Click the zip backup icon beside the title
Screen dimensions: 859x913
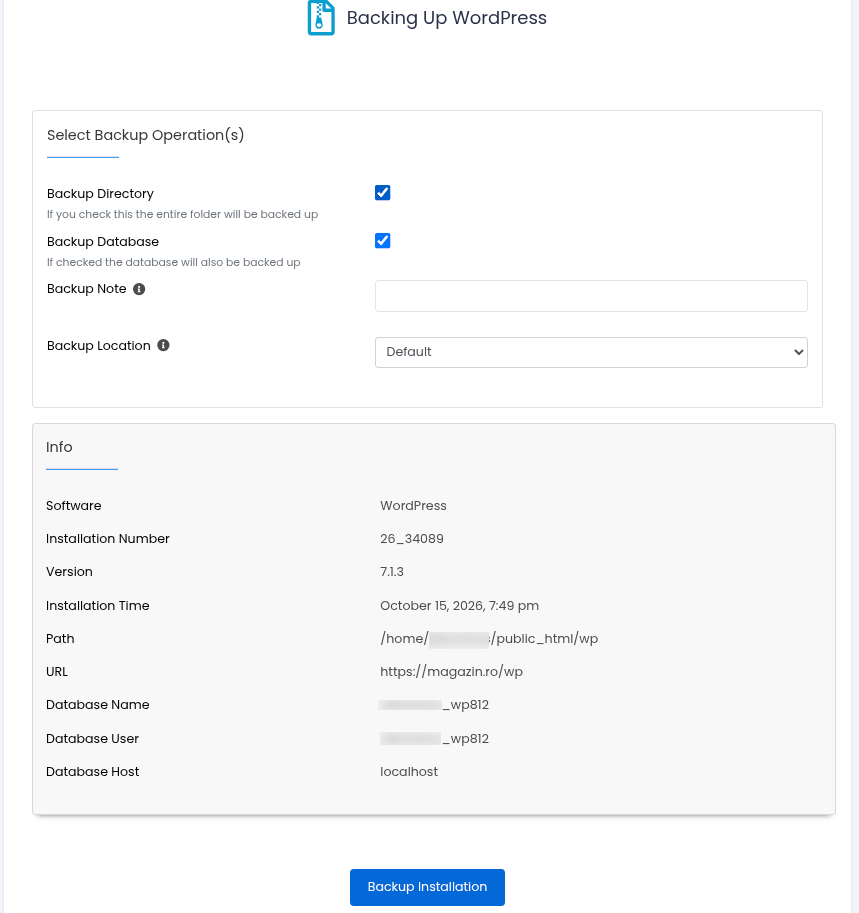click(321, 18)
